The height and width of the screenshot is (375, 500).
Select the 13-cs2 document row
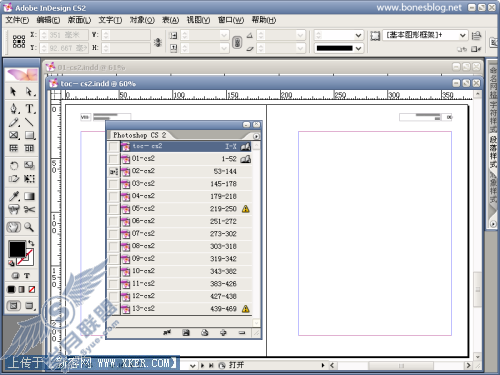tap(185, 309)
